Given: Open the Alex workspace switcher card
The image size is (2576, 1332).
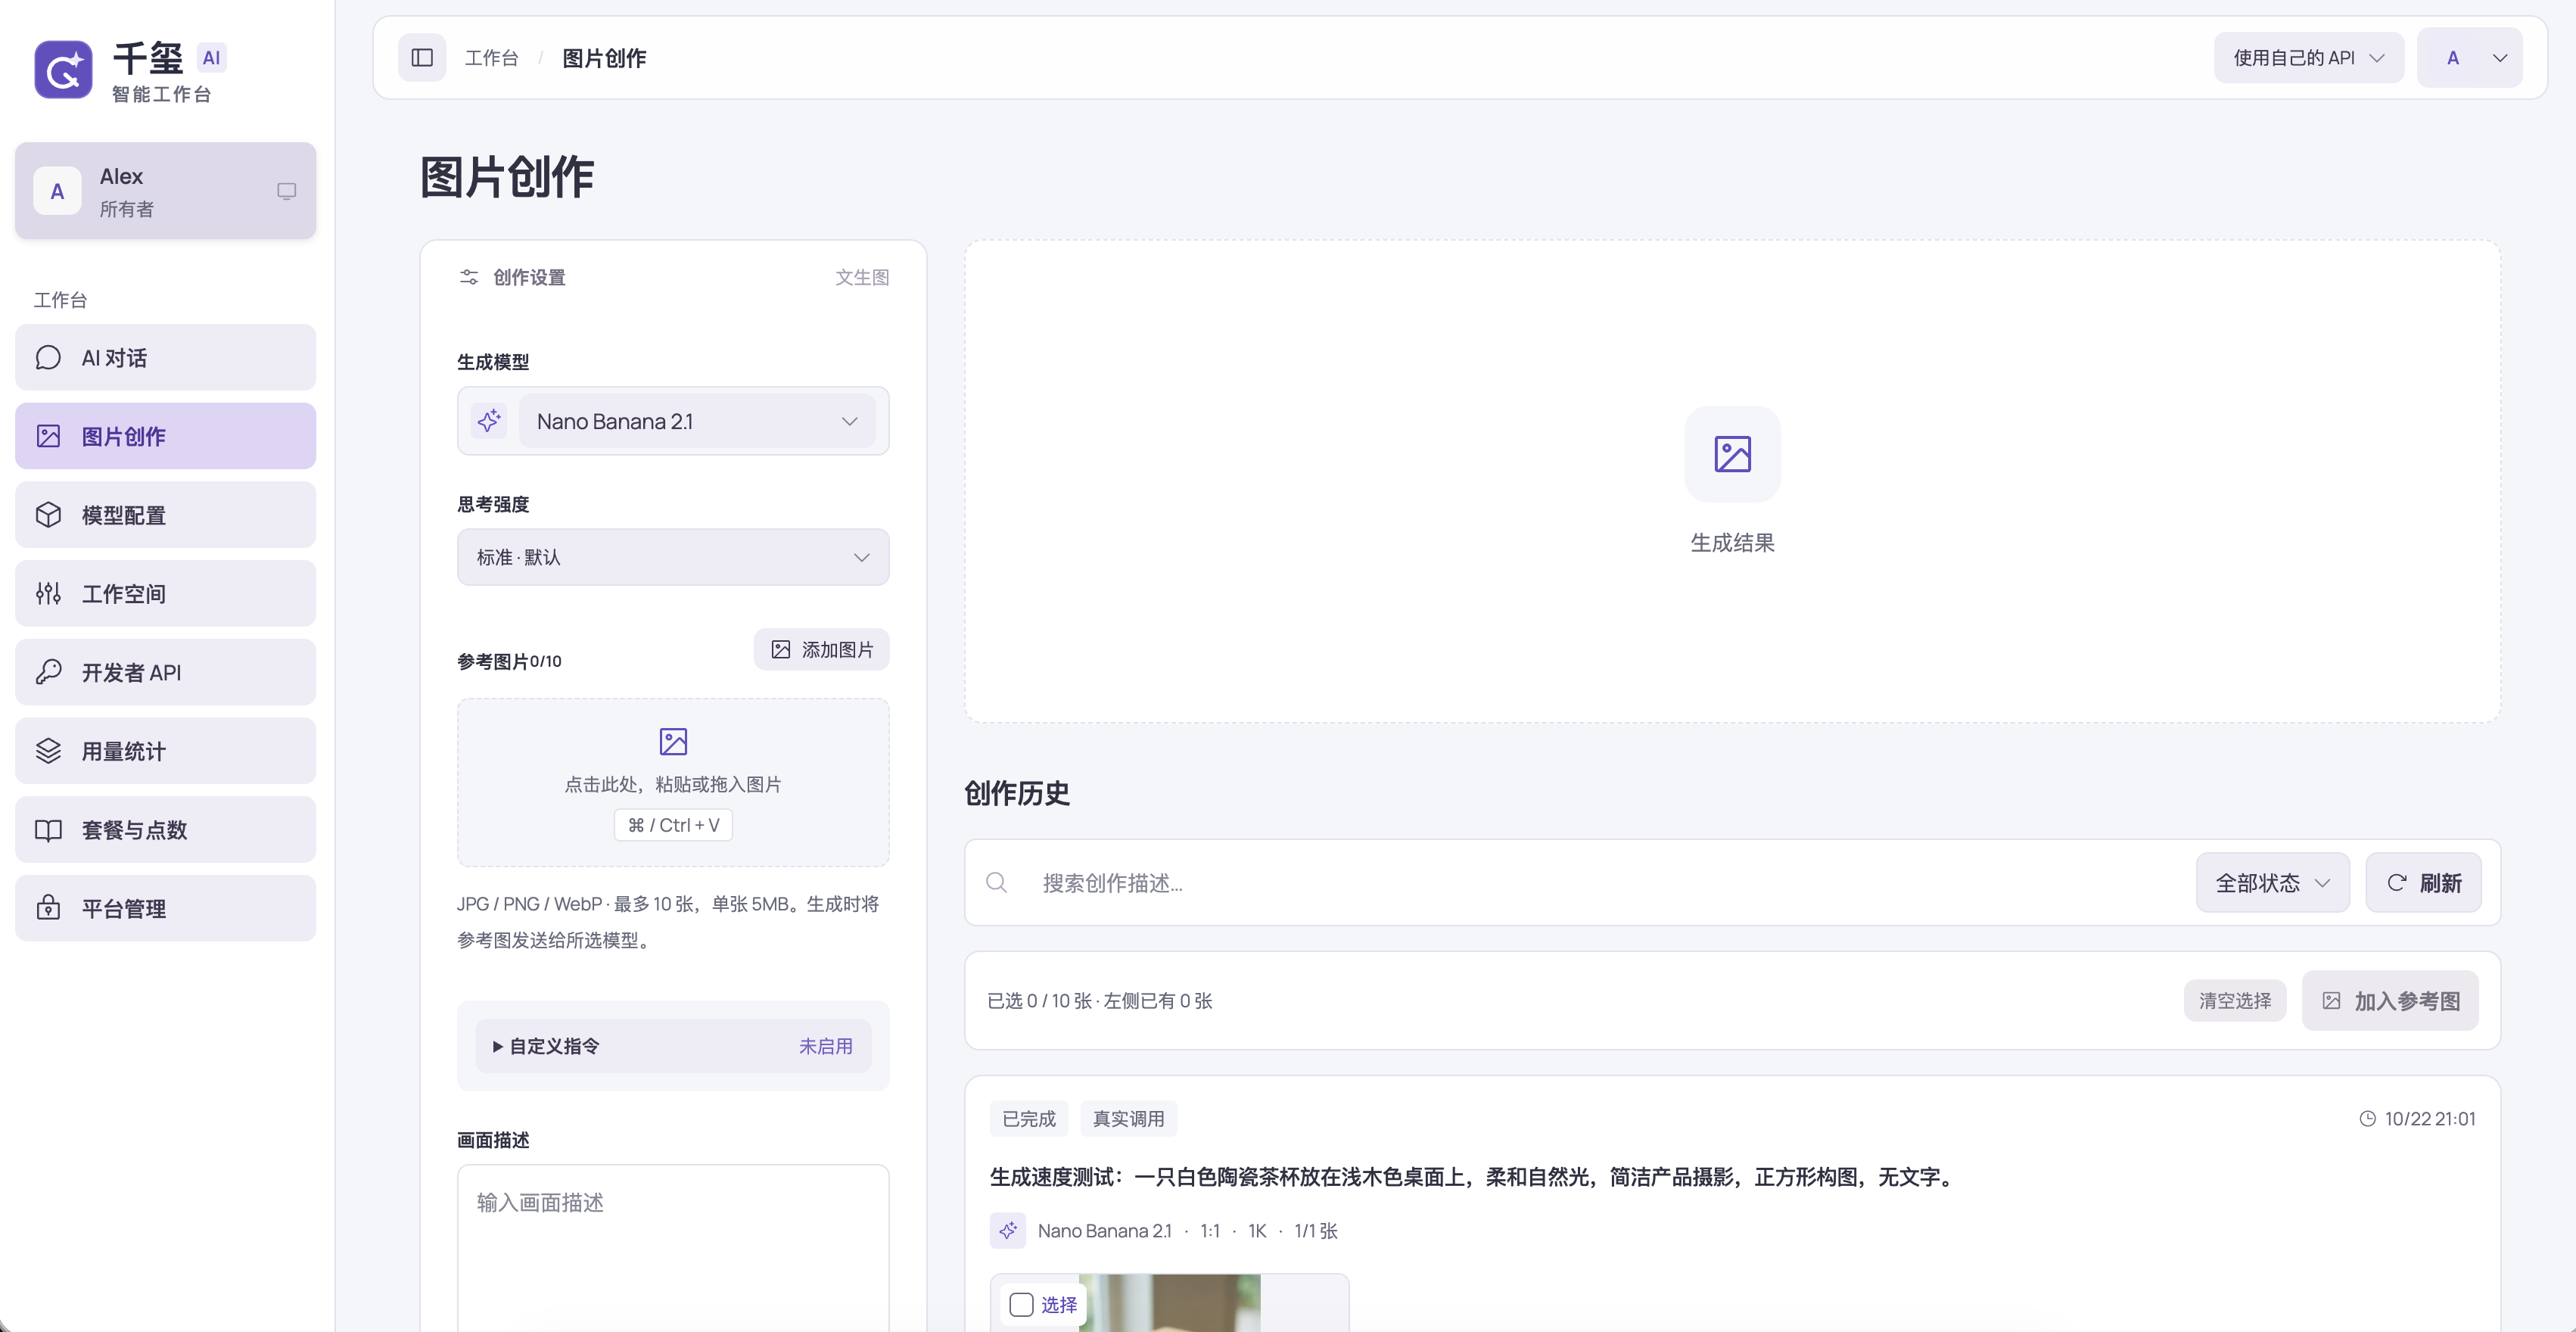Looking at the screenshot, I should (165, 191).
